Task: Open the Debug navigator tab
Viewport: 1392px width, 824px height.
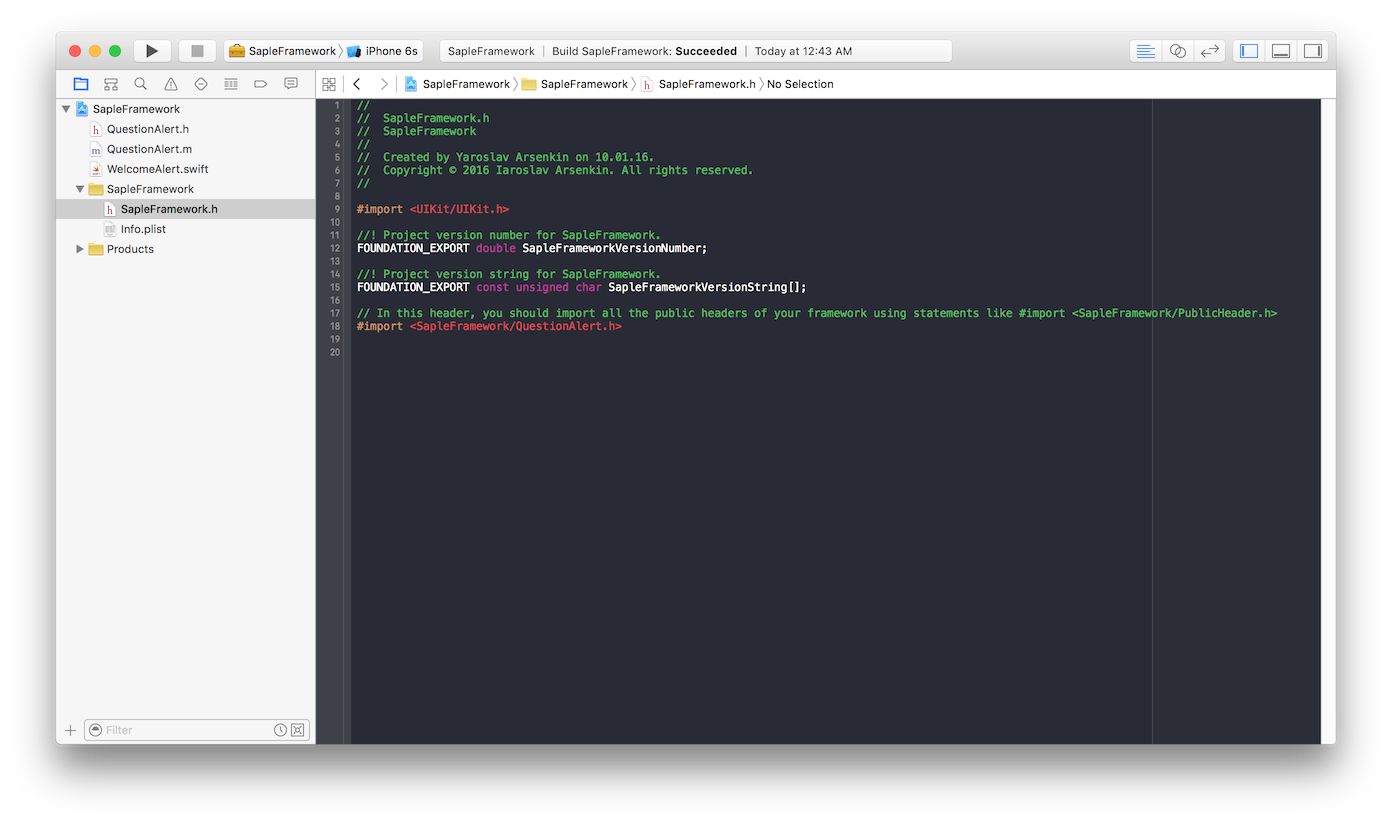Action: 231,84
